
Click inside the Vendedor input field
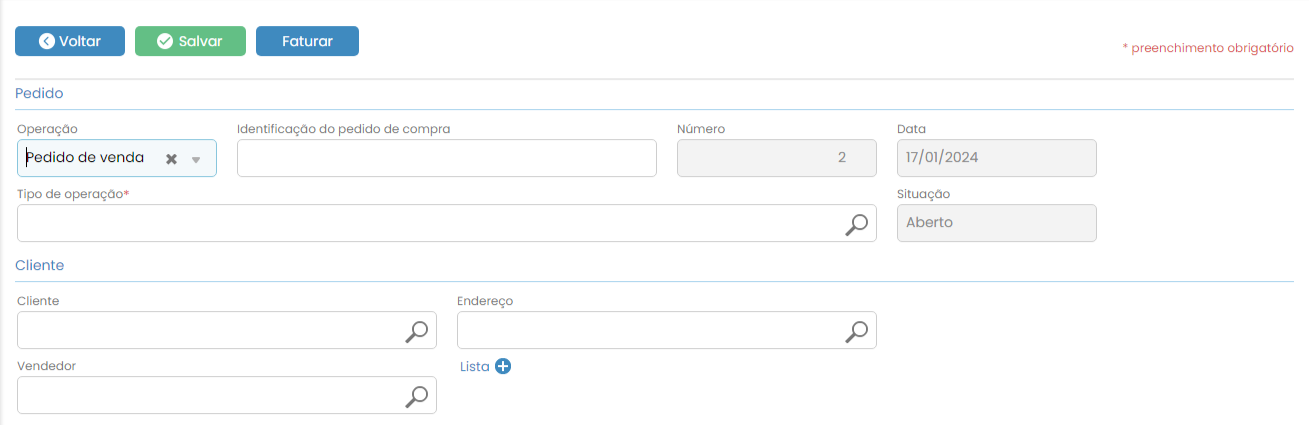click(205, 395)
